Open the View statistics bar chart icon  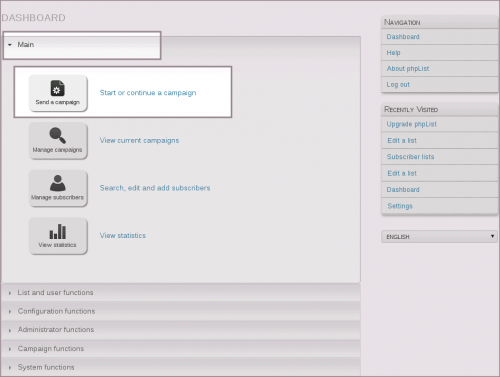[58, 236]
